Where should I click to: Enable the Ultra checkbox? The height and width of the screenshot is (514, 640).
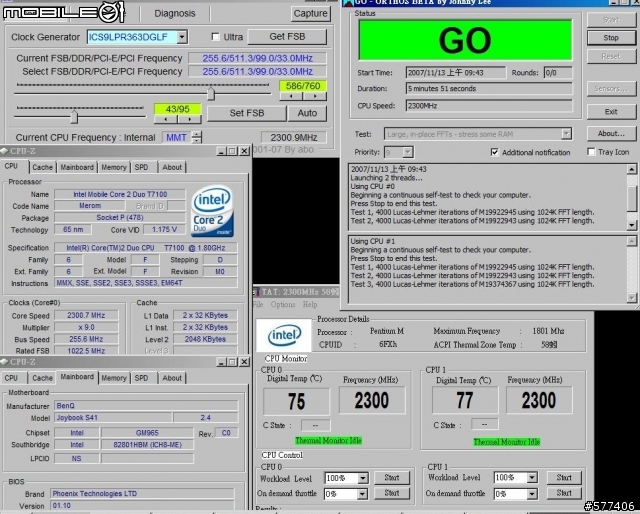pos(216,37)
